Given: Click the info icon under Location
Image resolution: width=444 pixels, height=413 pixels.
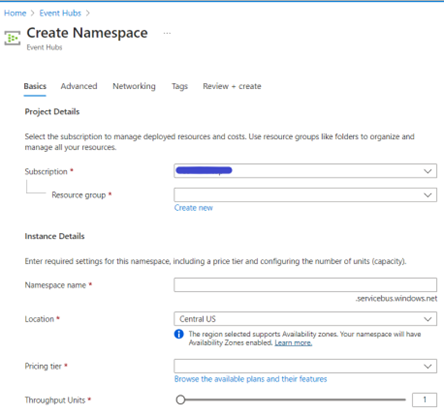Looking at the screenshot, I should [x=179, y=334].
